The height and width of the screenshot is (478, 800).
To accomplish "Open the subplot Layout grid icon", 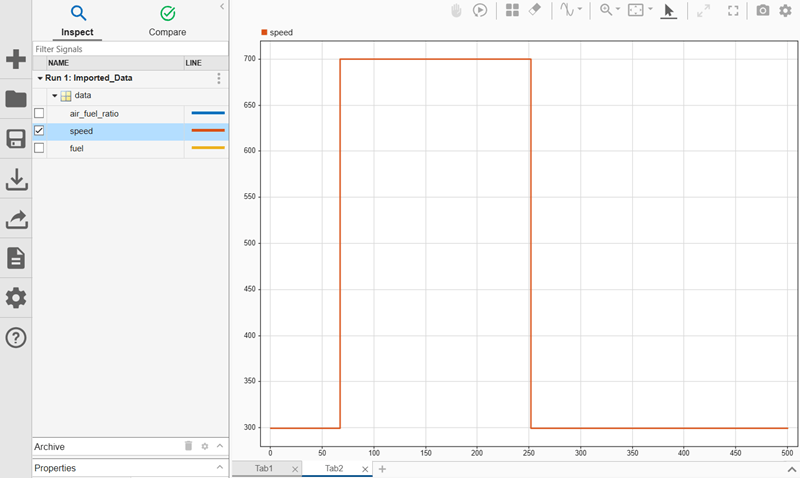I will click(x=512, y=10).
